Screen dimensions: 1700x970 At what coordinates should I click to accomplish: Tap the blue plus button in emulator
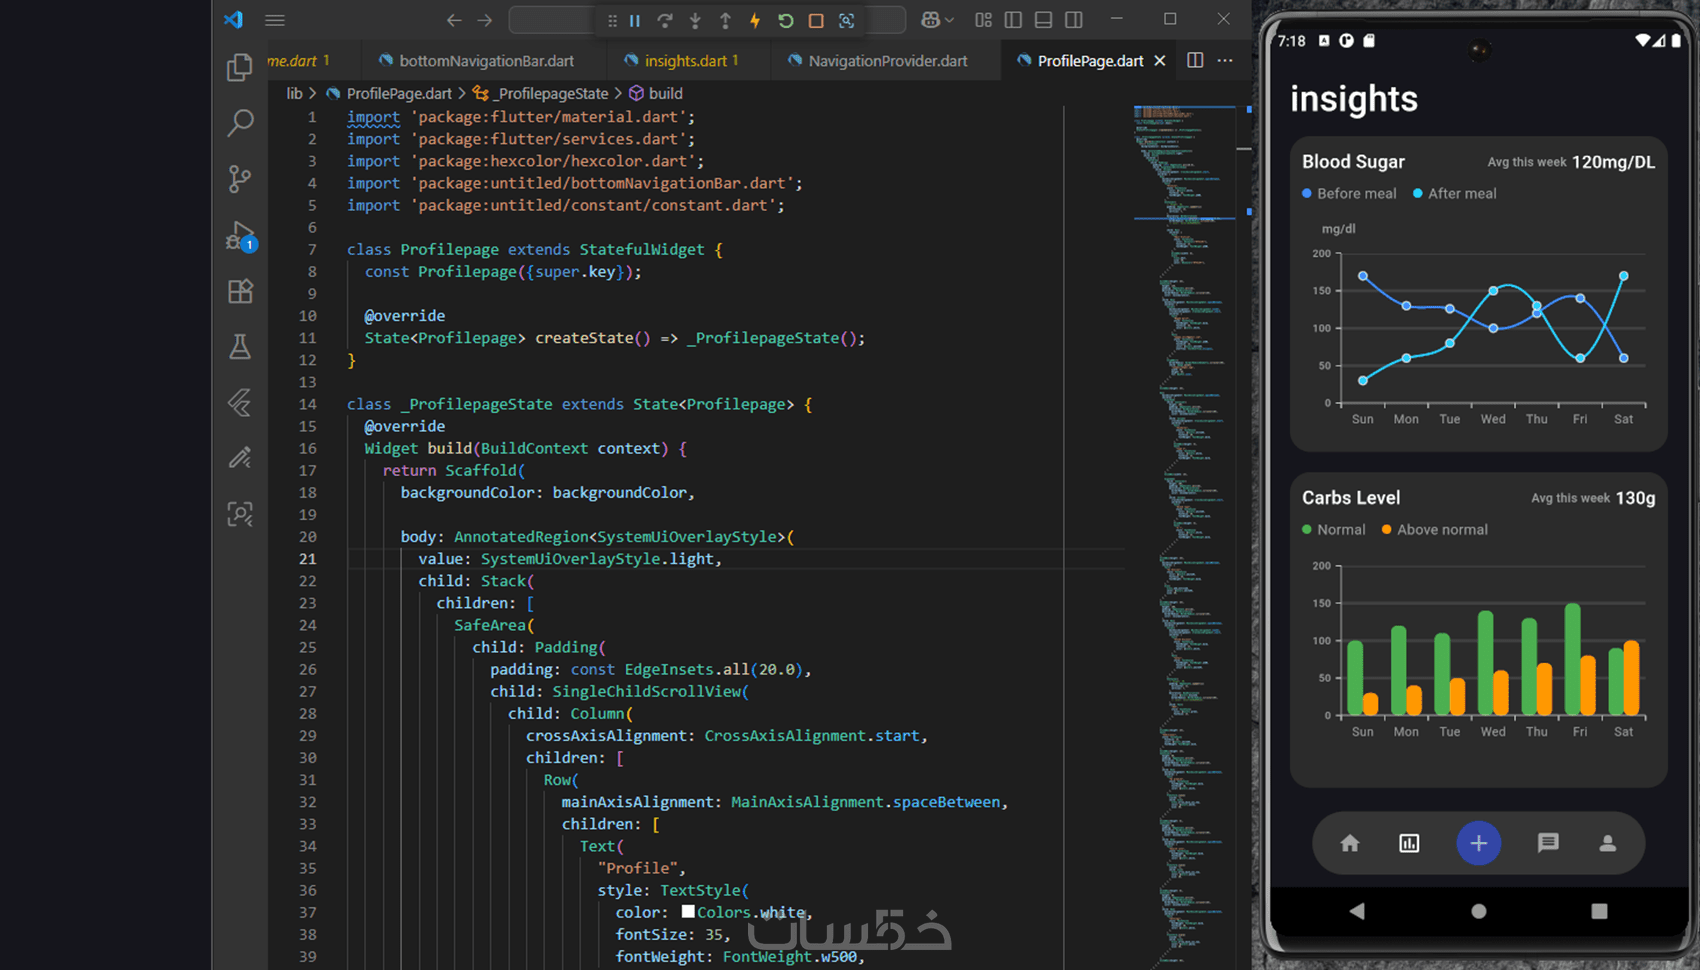(1478, 843)
